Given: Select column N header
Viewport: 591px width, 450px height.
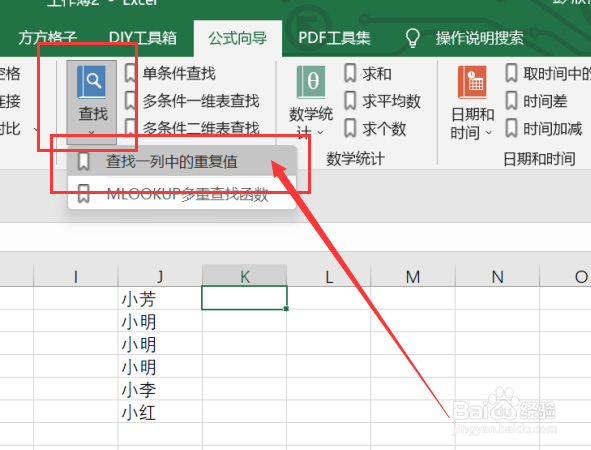Looking at the screenshot, I should [498, 276].
